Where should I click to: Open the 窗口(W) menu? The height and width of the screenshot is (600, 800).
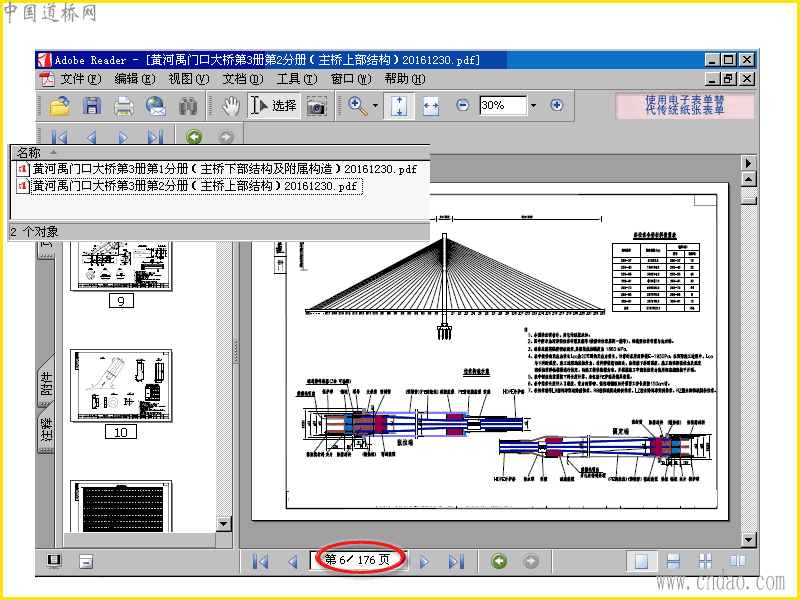[351, 79]
